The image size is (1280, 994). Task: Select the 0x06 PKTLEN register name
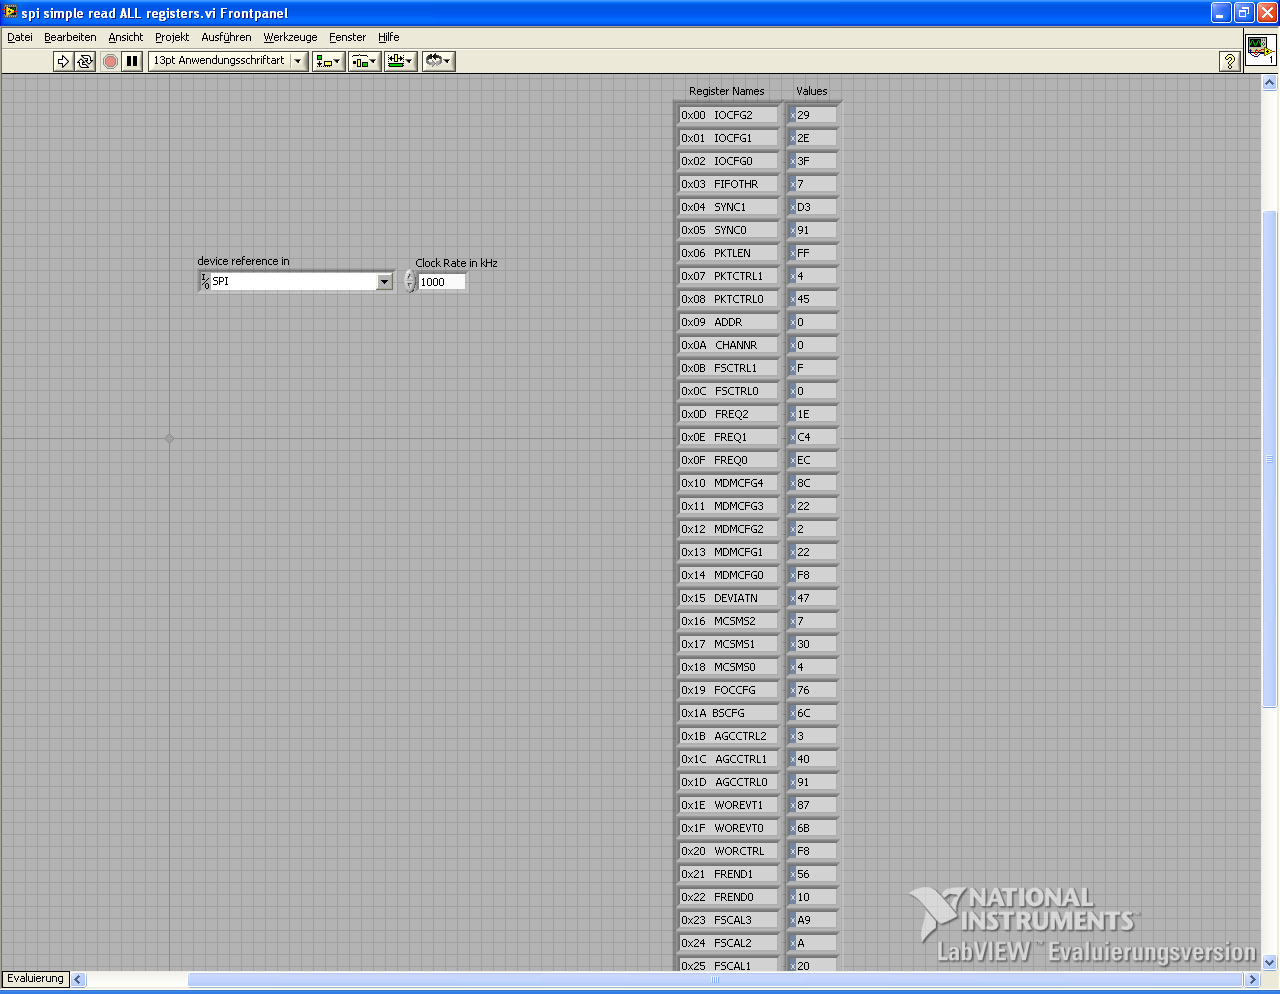pyautogui.click(x=728, y=253)
